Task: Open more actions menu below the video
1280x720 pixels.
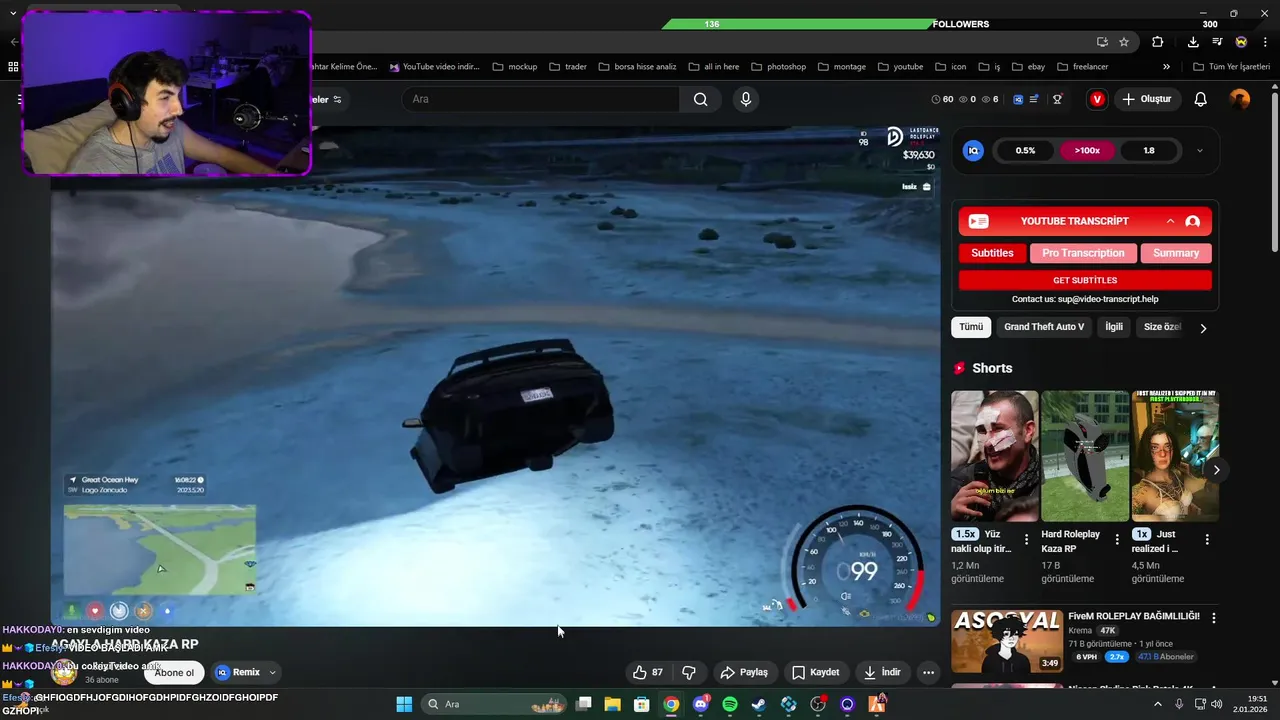Action: click(x=928, y=672)
